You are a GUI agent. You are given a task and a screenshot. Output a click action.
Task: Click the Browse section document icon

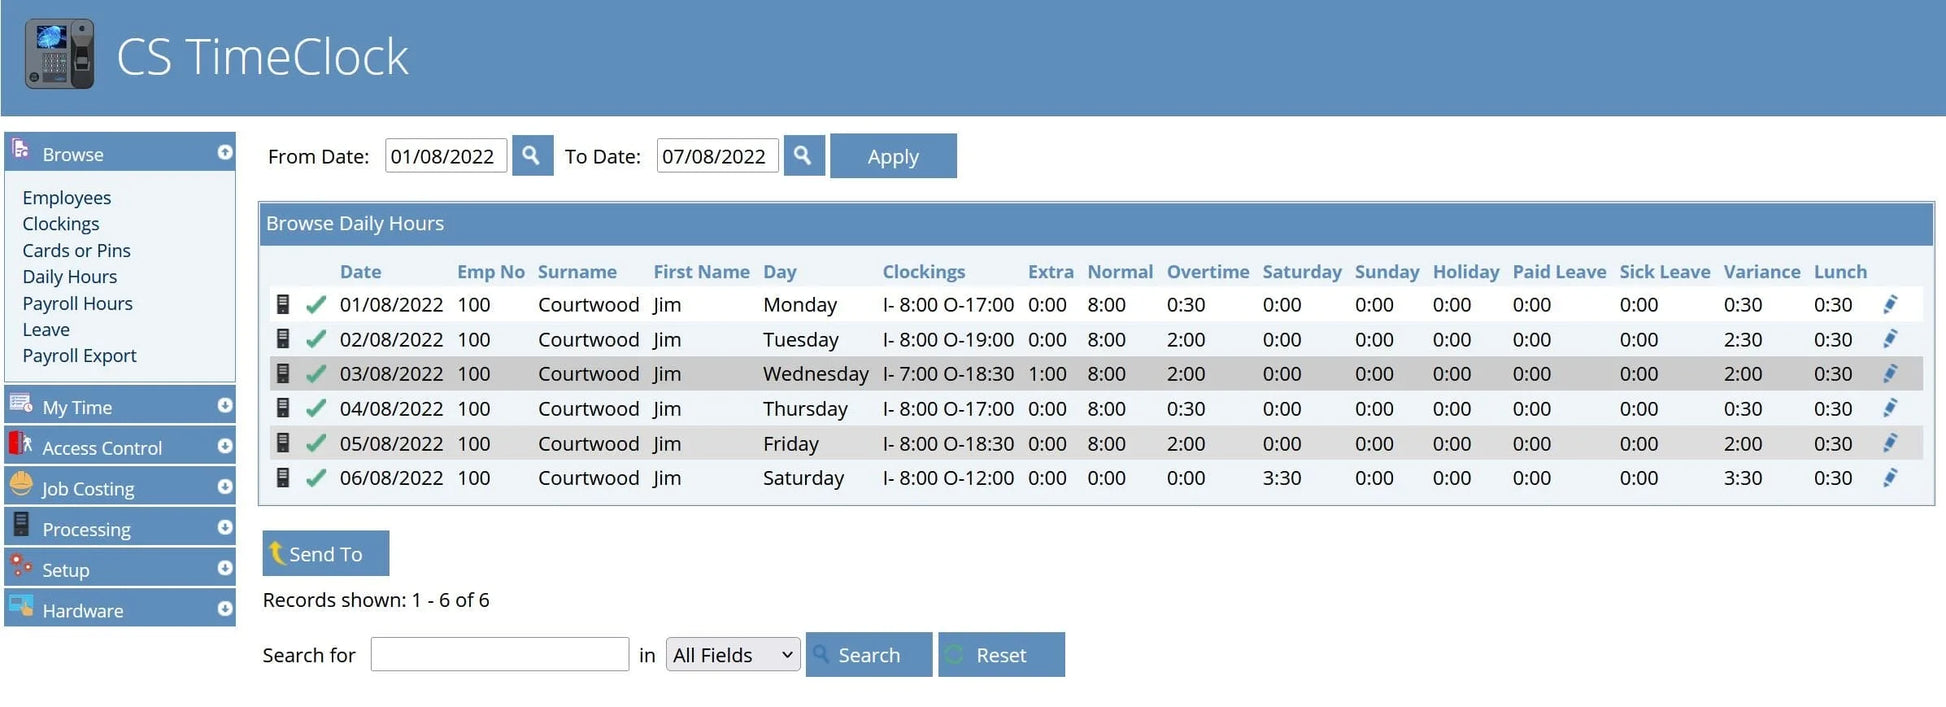click(x=20, y=150)
